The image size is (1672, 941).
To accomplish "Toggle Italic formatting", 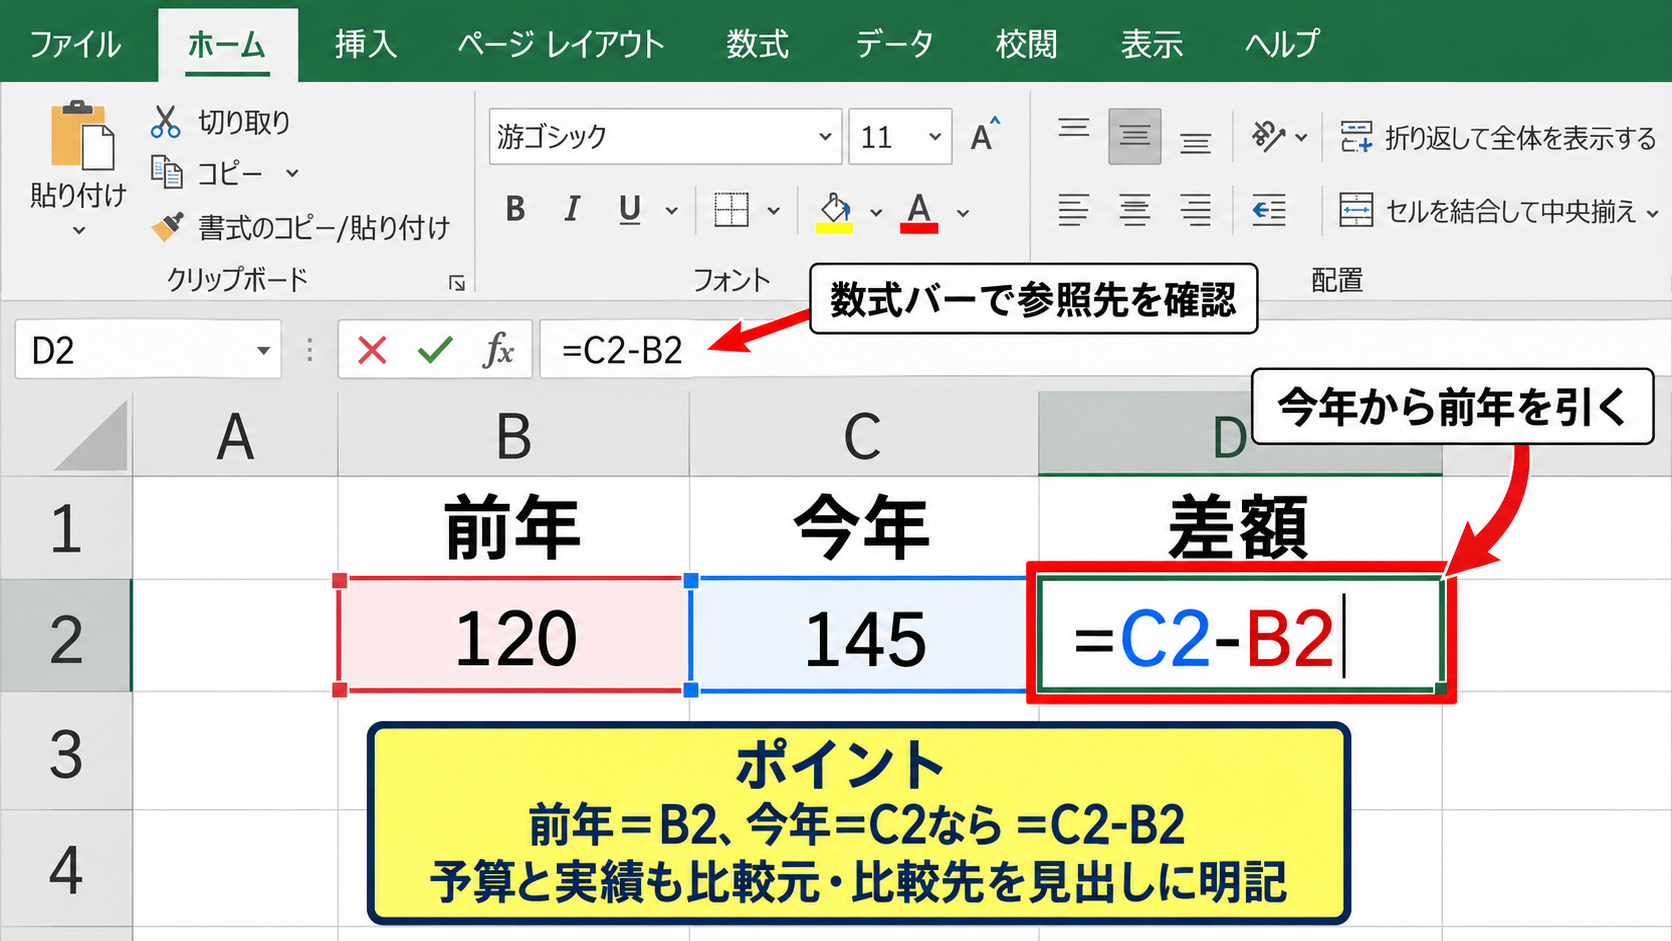I will [x=571, y=209].
